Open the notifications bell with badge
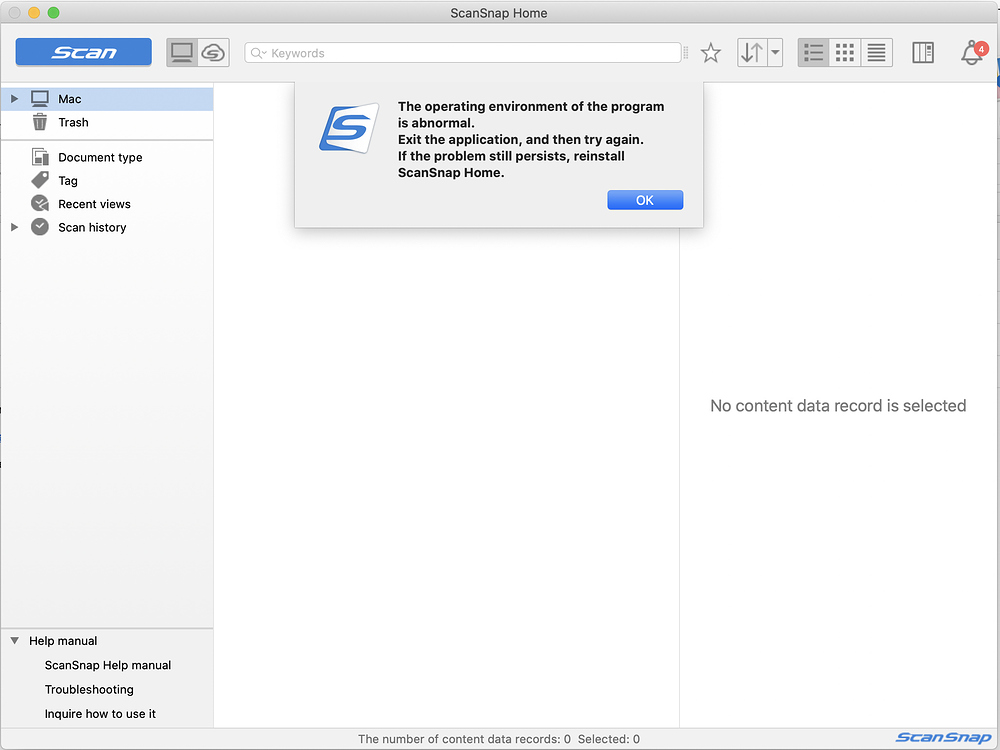The image size is (1000, 750). click(971, 53)
